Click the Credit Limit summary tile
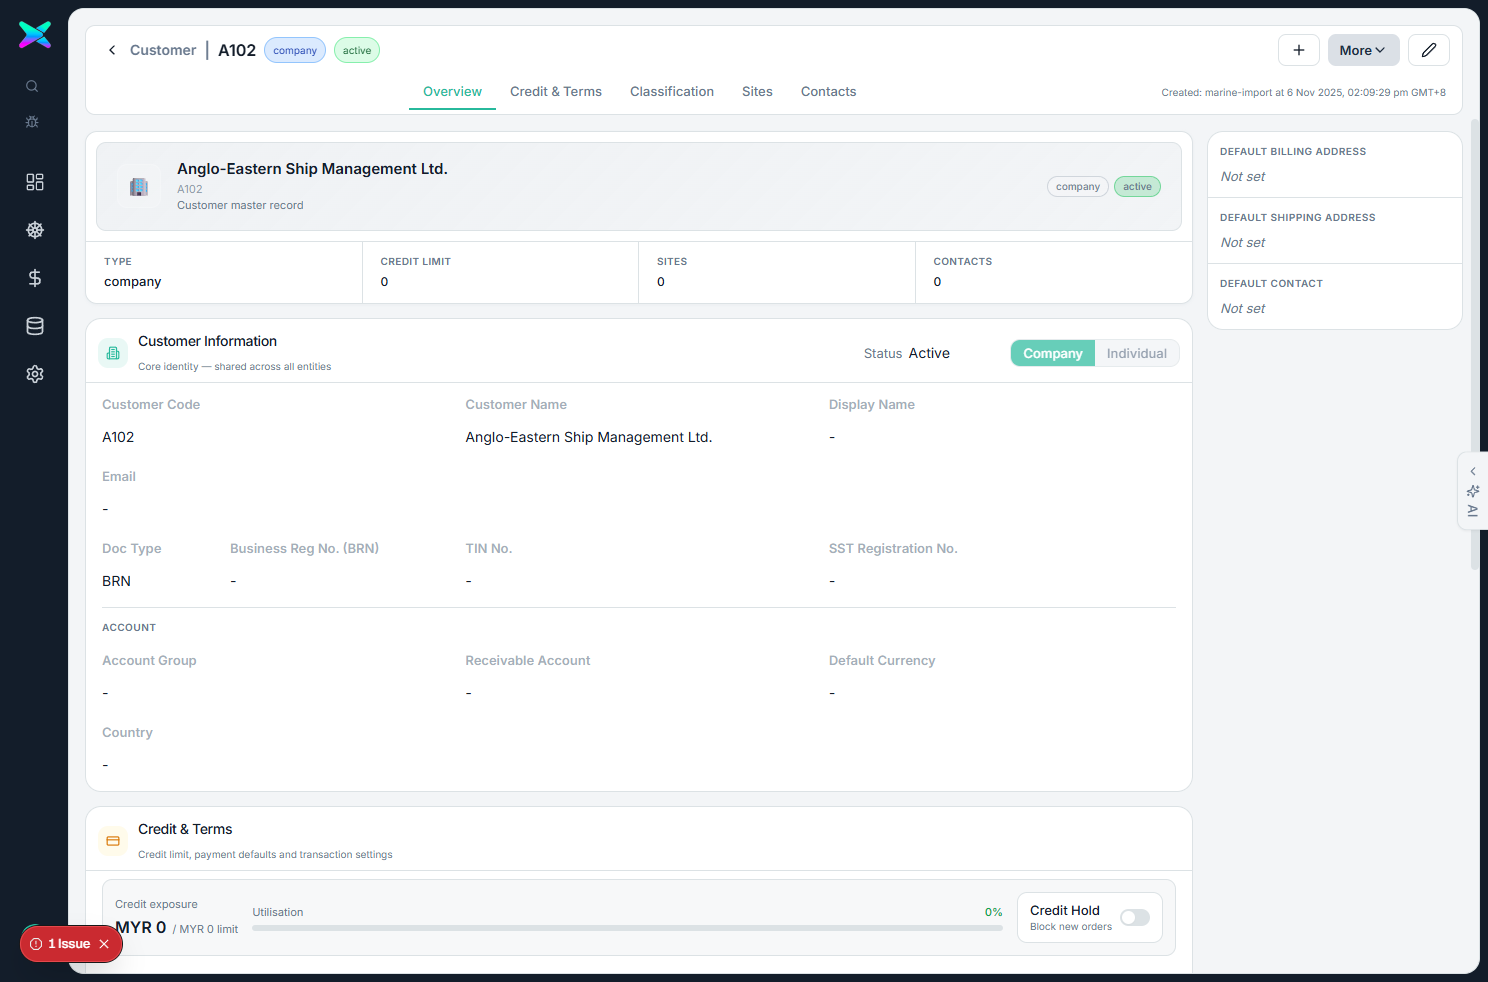Viewport: 1488px width, 982px height. click(x=500, y=272)
